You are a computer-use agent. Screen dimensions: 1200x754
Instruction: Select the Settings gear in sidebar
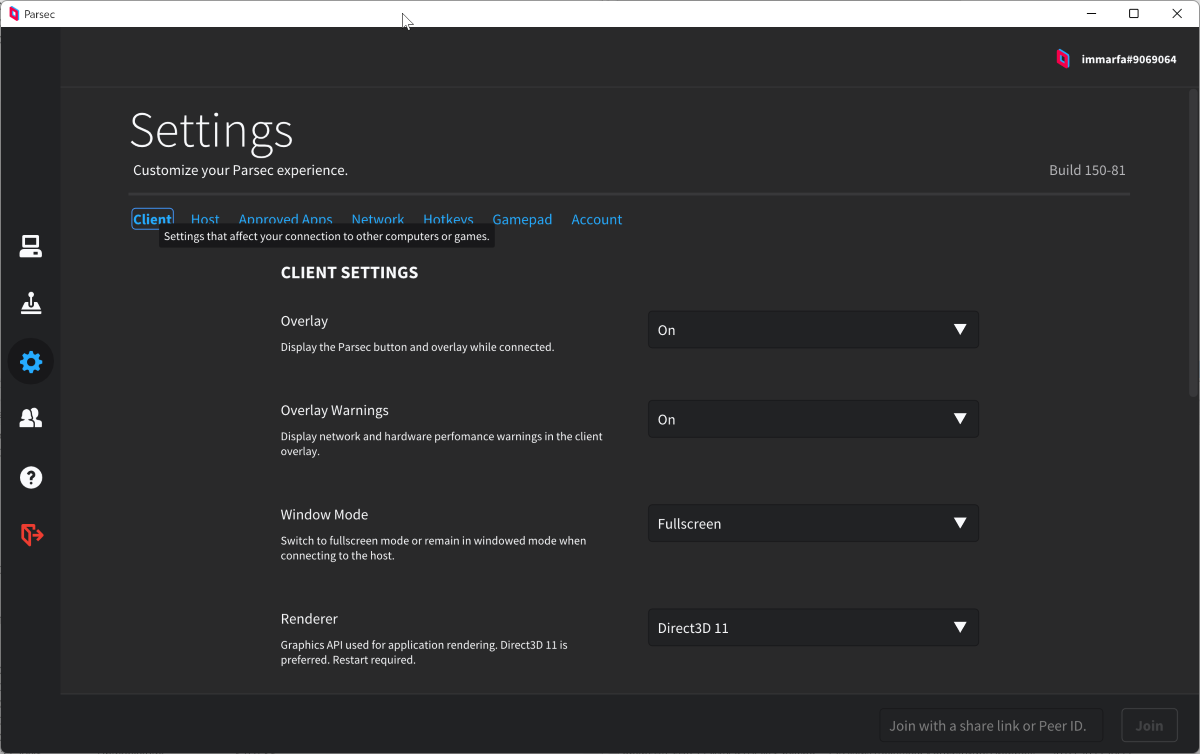coord(31,361)
